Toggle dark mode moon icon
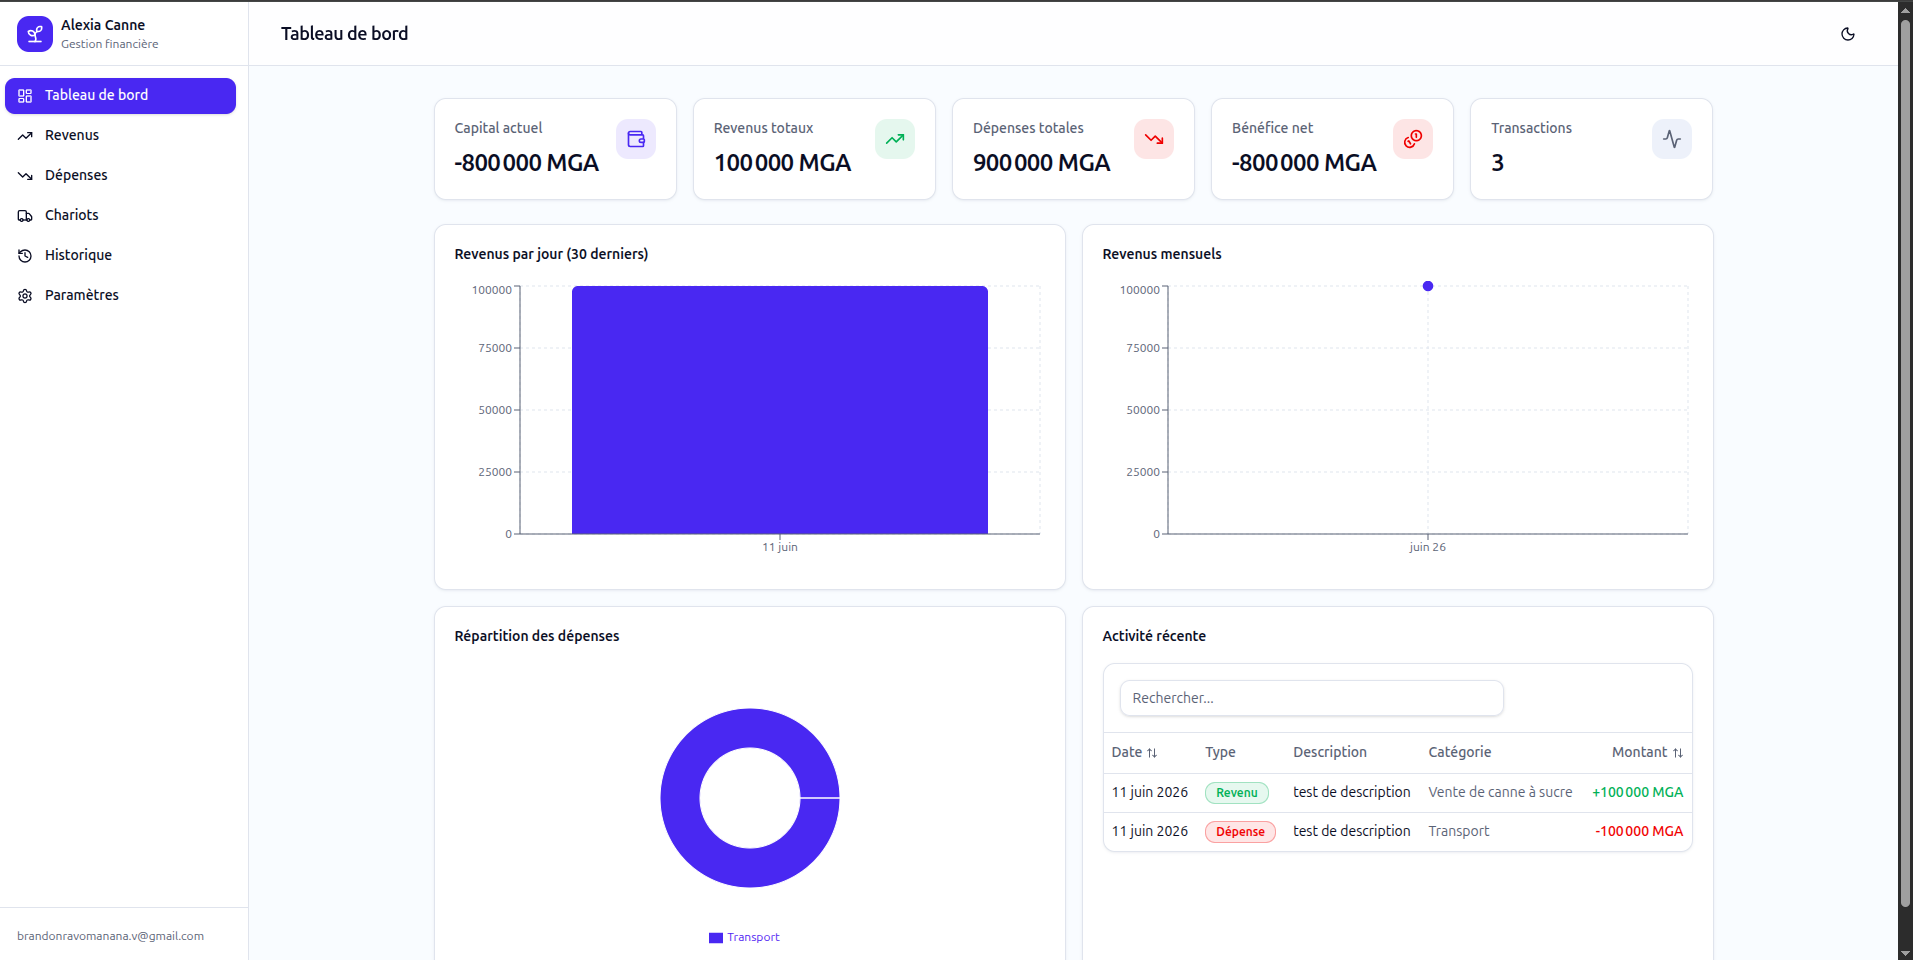 [x=1848, y=34]
